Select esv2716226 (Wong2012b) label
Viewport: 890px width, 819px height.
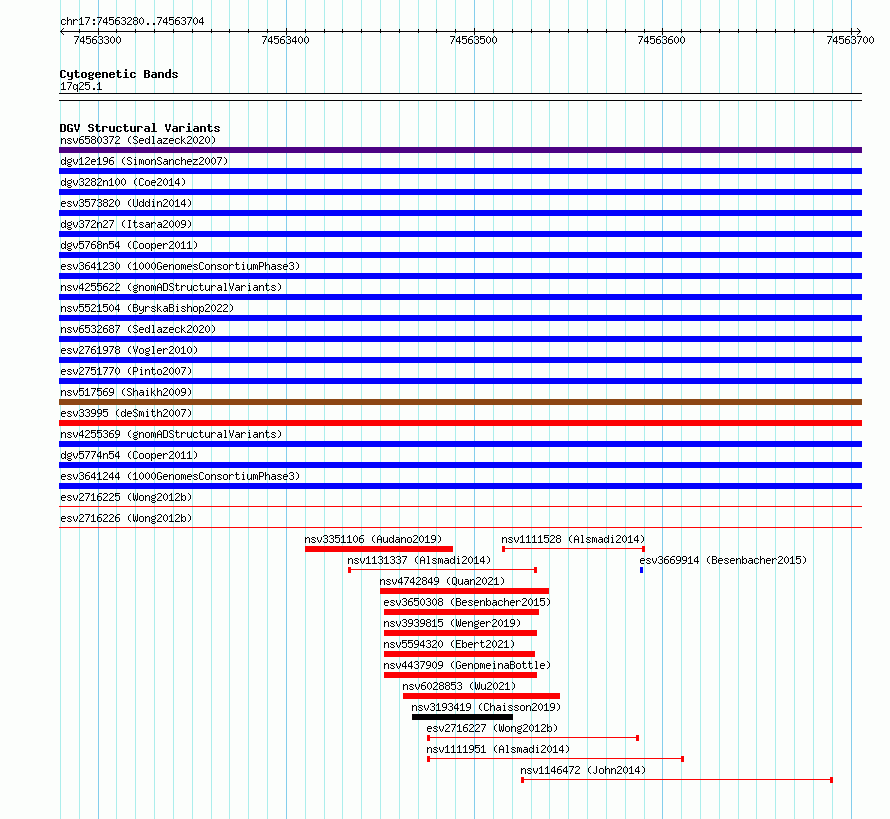click(126, 518)
